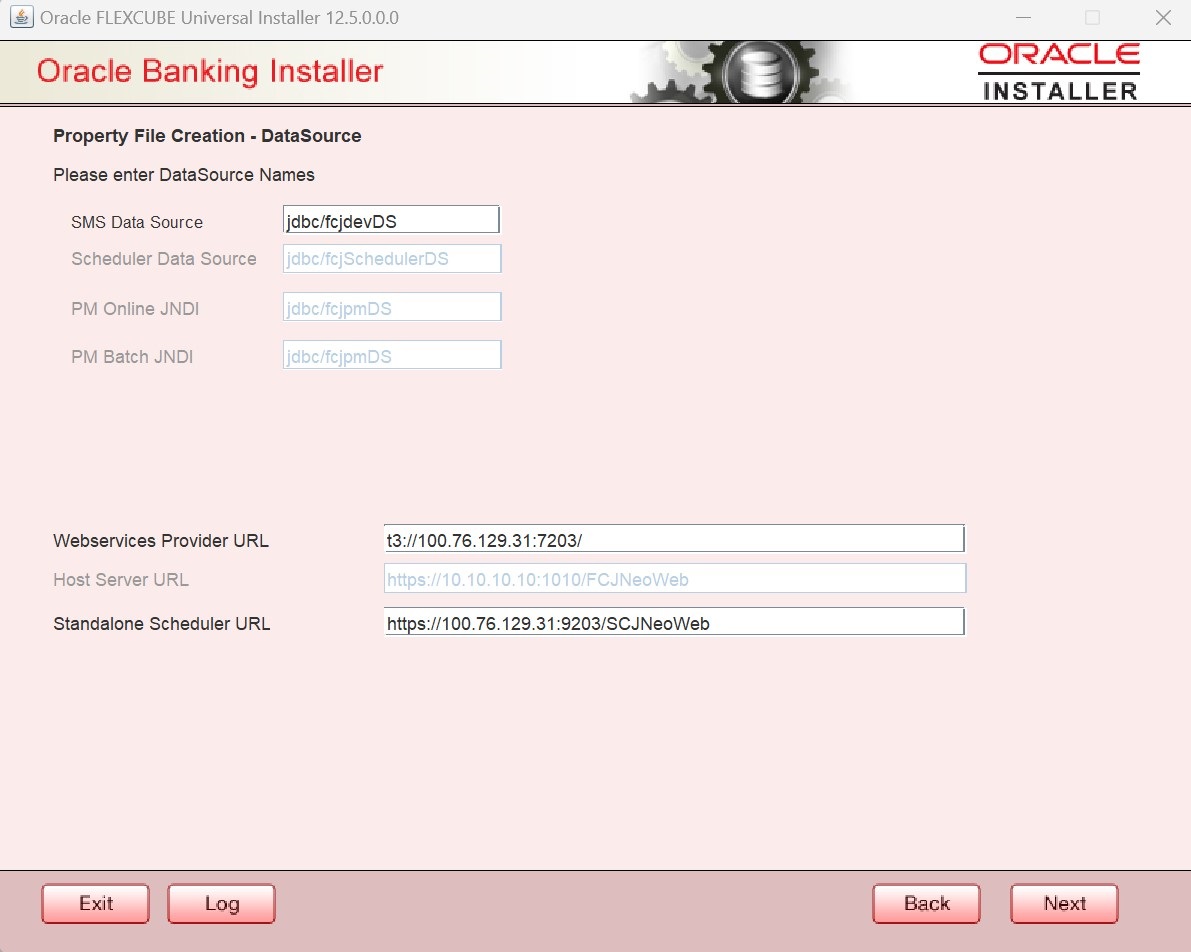1191x952 pixels.
Task: Click the Host Server URL field
Action: (675, 578)
